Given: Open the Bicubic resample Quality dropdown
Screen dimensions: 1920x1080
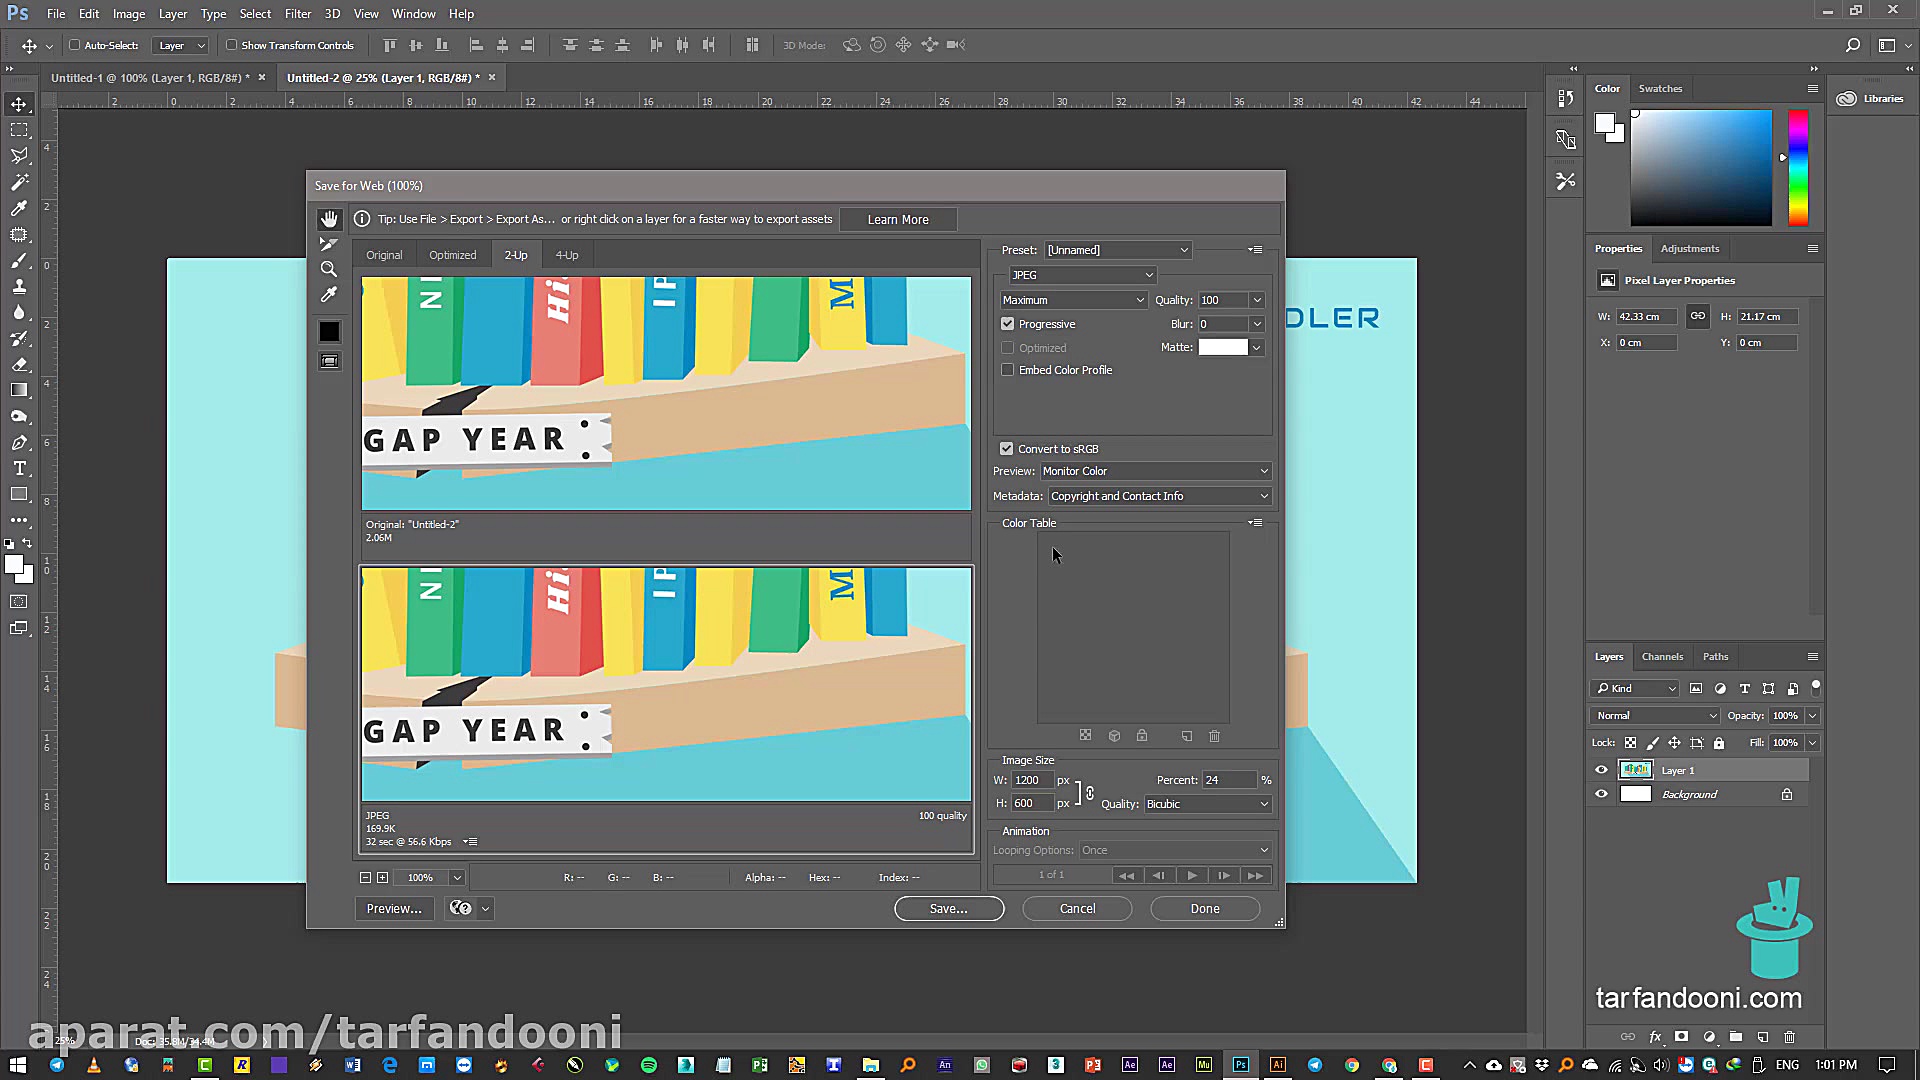Looking at the screenshot, I should [1207, 804].
